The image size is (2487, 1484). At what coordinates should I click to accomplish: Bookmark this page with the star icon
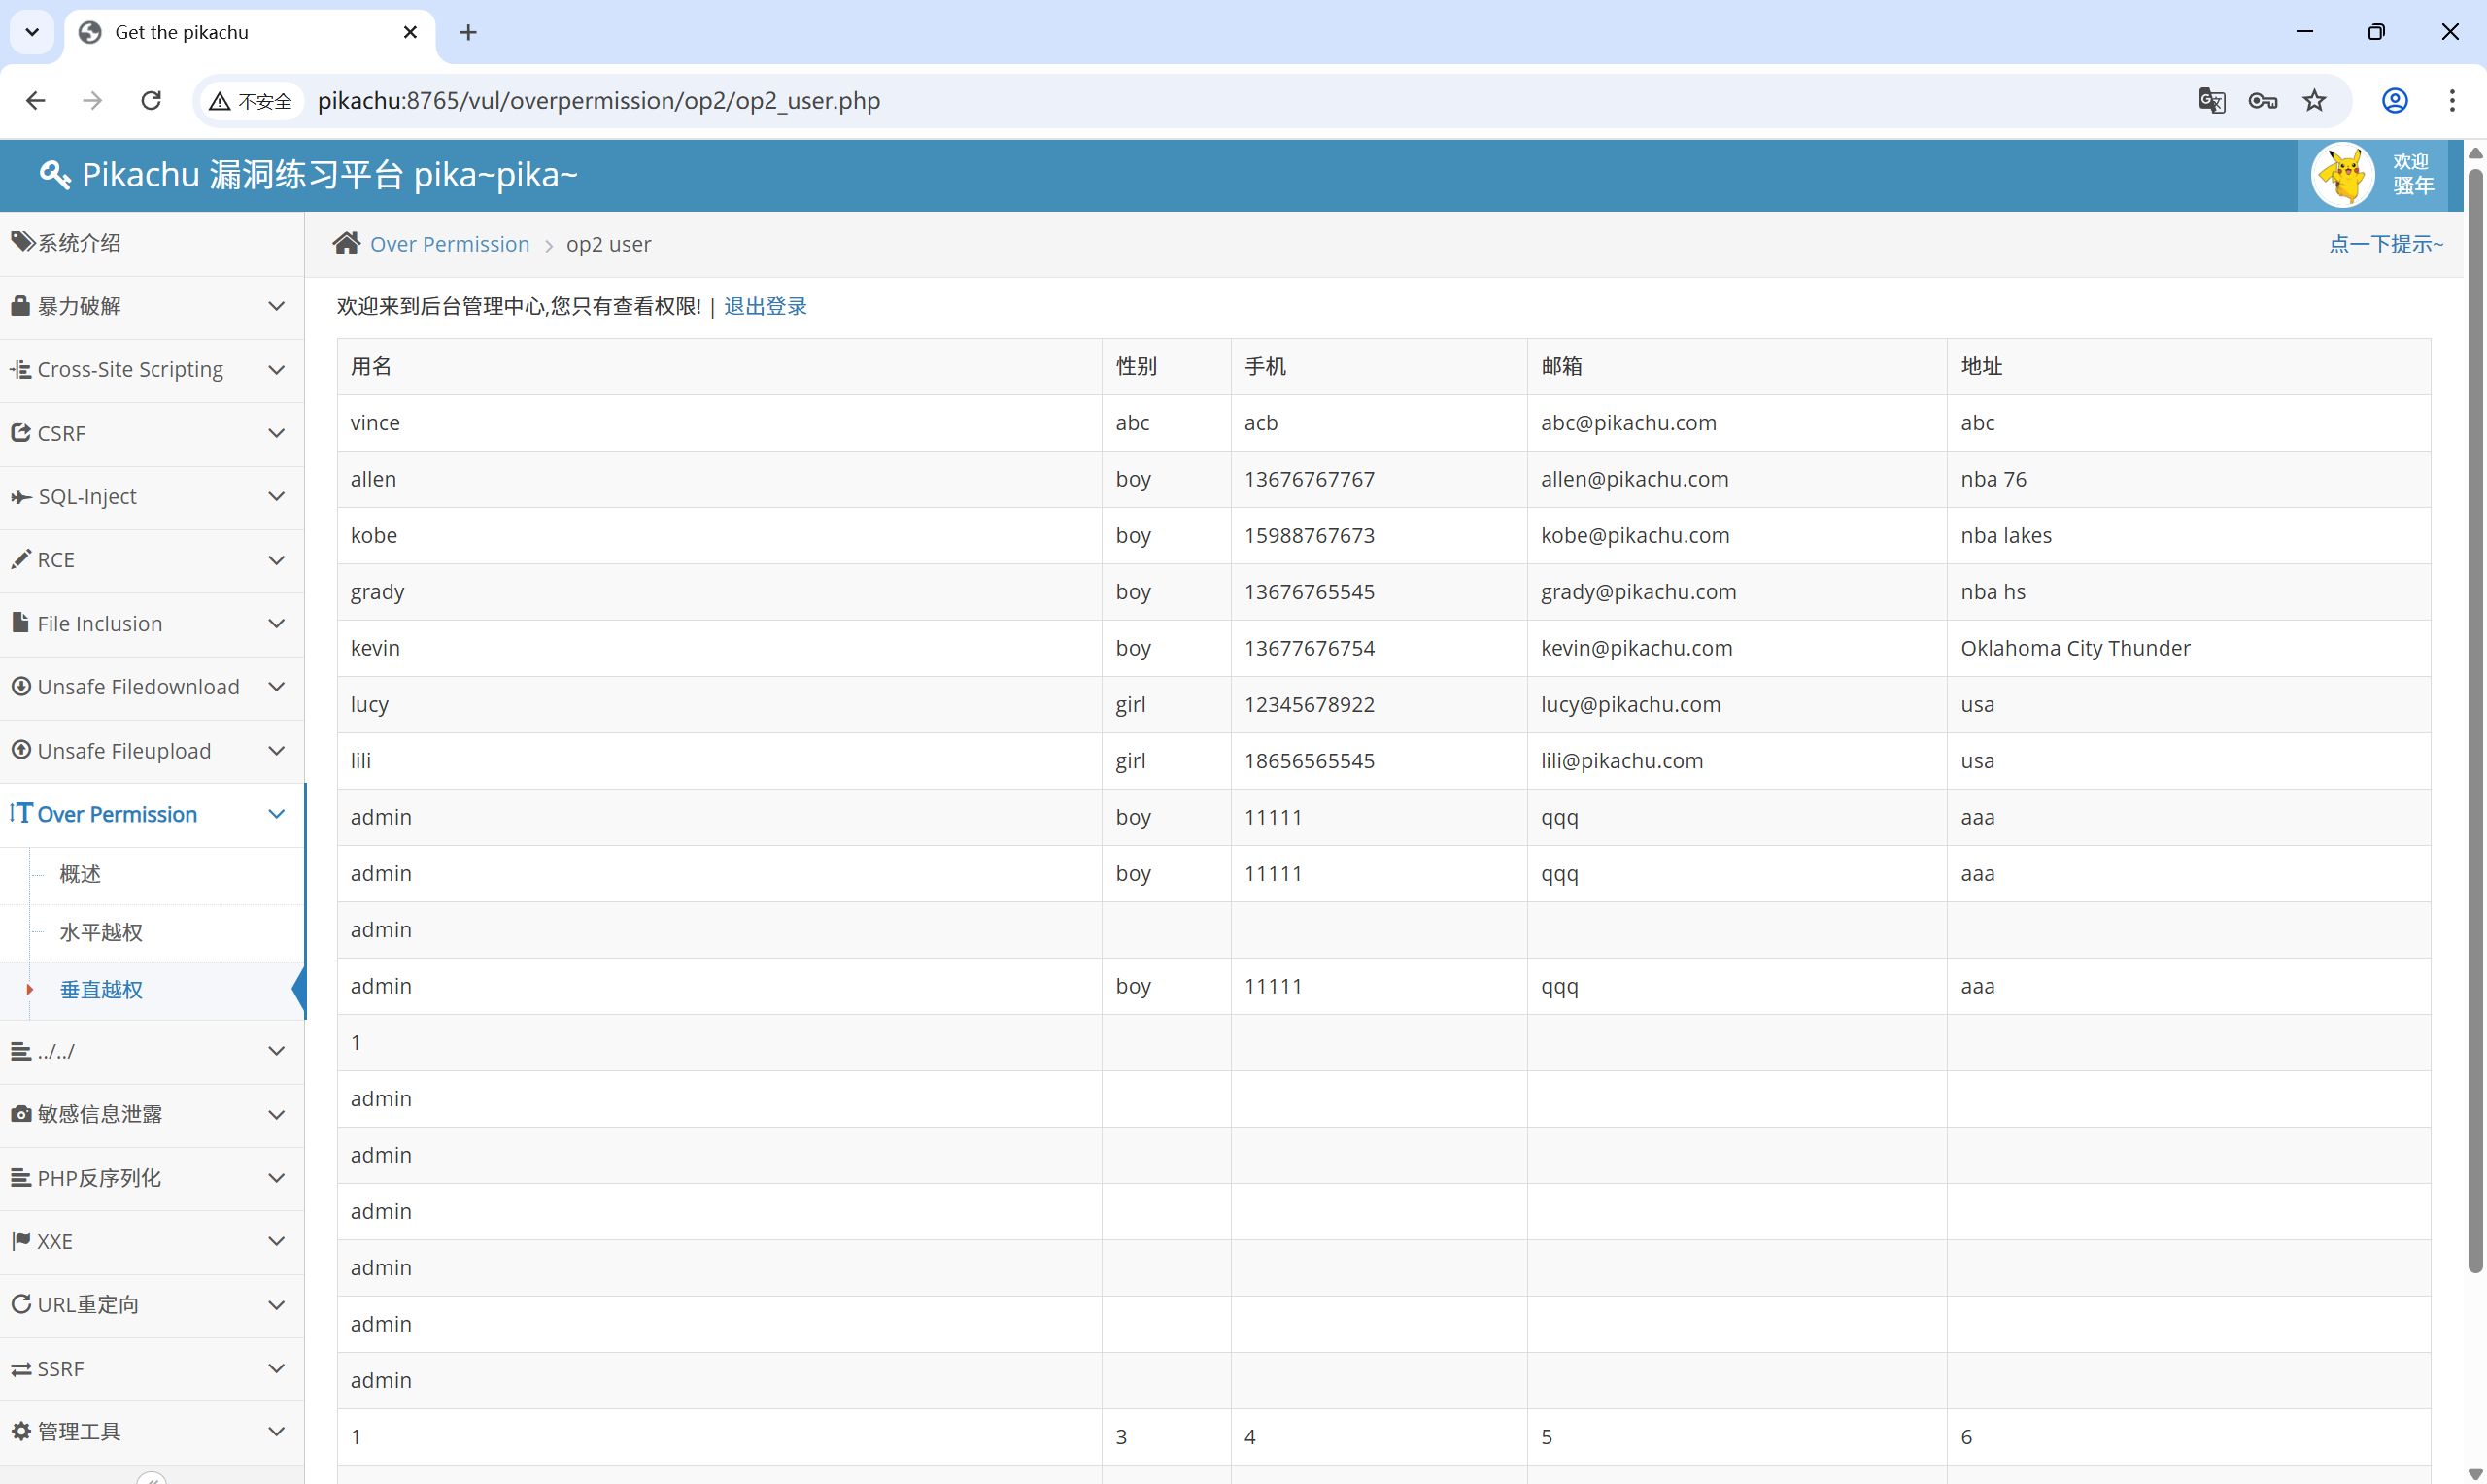pyautogui.click(x=2314, y=100)
